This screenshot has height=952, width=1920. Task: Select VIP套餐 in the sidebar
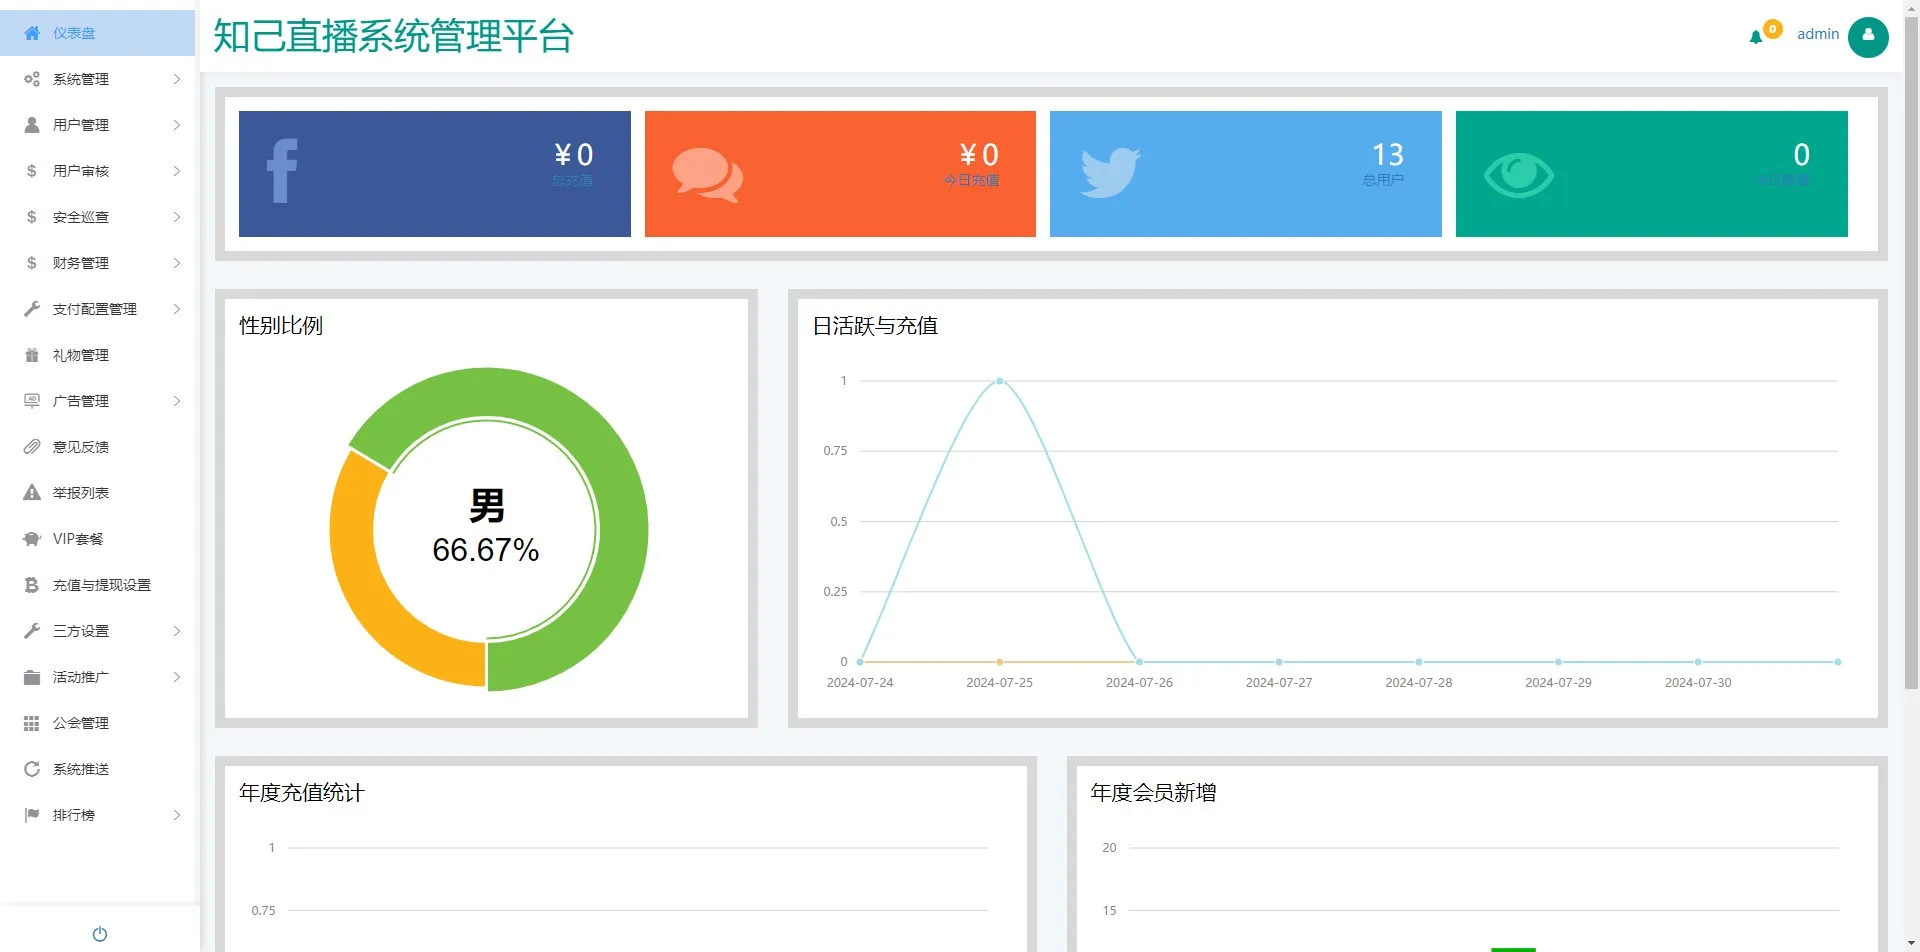click(x=78, y=539)
